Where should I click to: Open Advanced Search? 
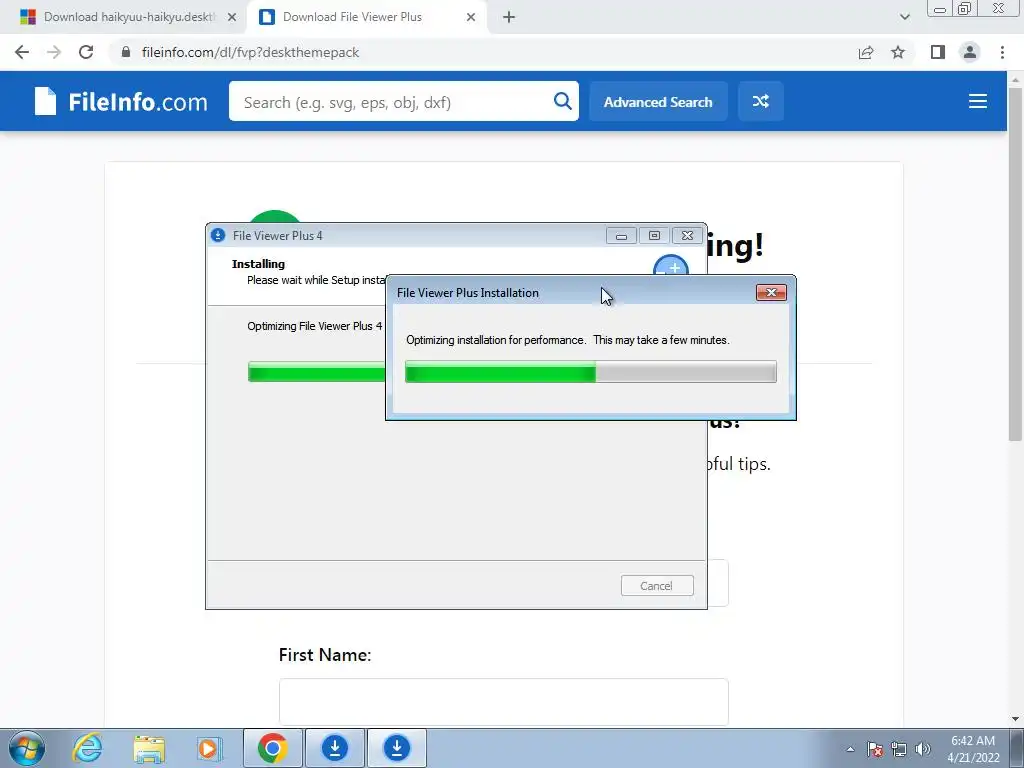coord(658,101)
